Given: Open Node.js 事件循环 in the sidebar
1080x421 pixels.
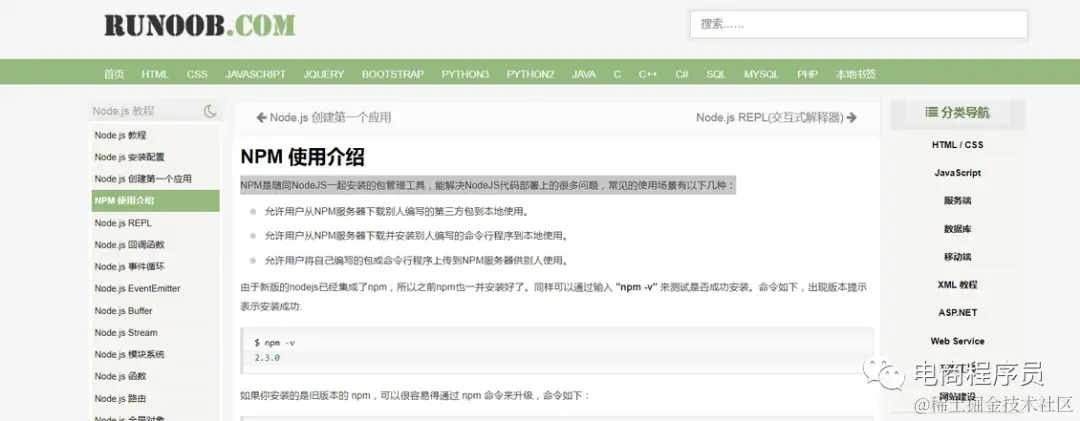Looking at the screenshot, I should pyautogui.click(x=129, y=267).
